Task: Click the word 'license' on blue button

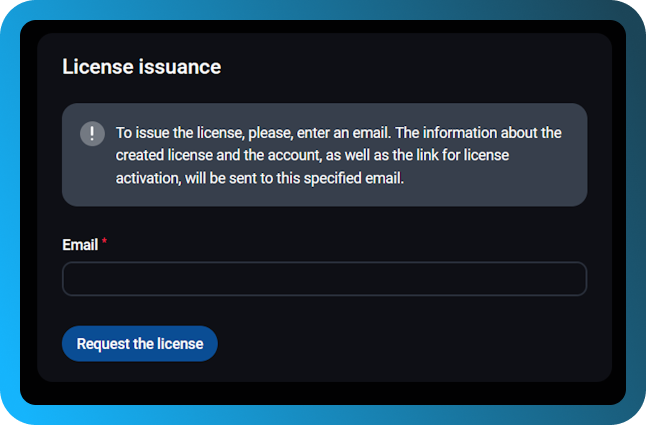Action: tap(180, 344)
